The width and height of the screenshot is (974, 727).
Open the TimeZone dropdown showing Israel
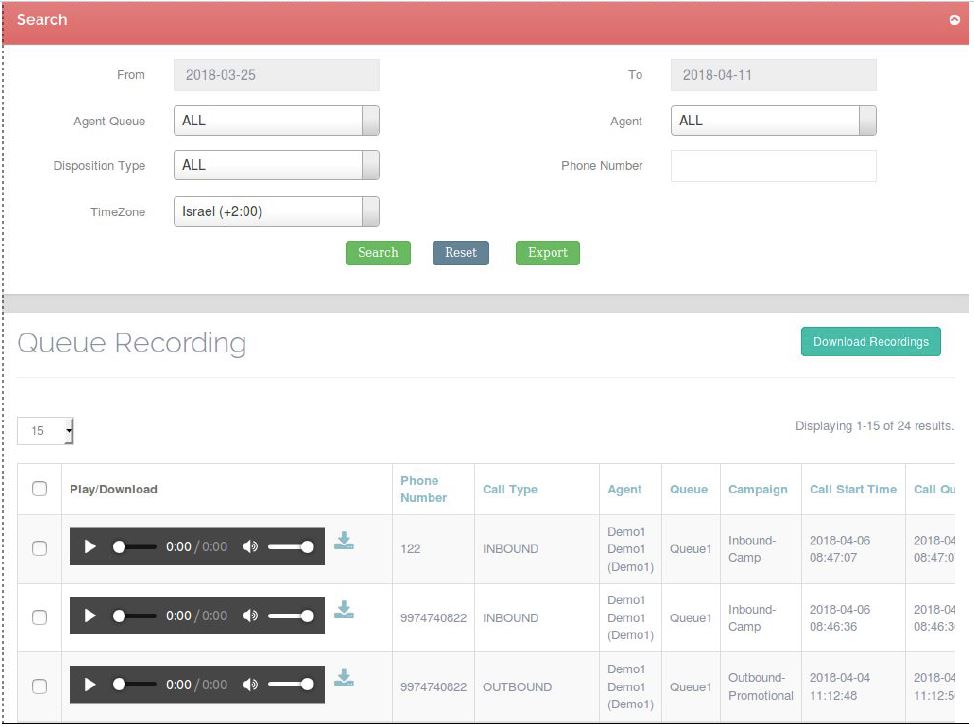pyautogui.click(x=276, y=211)
